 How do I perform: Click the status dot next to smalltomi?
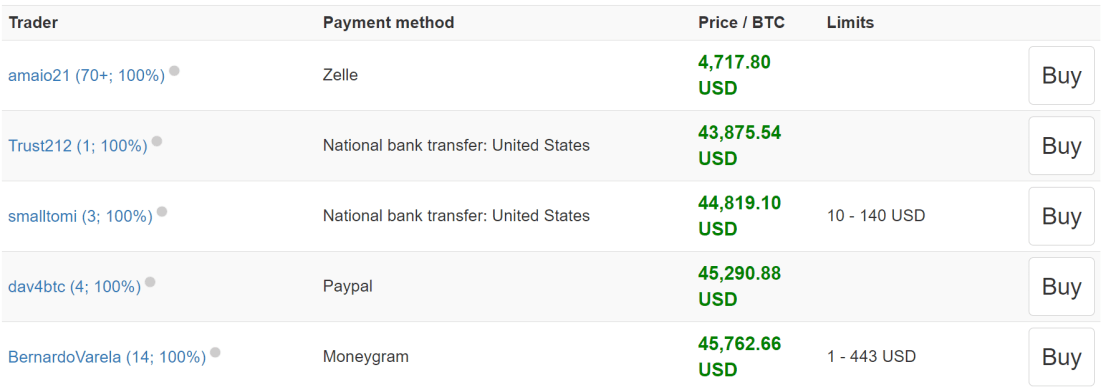point(161,211)
